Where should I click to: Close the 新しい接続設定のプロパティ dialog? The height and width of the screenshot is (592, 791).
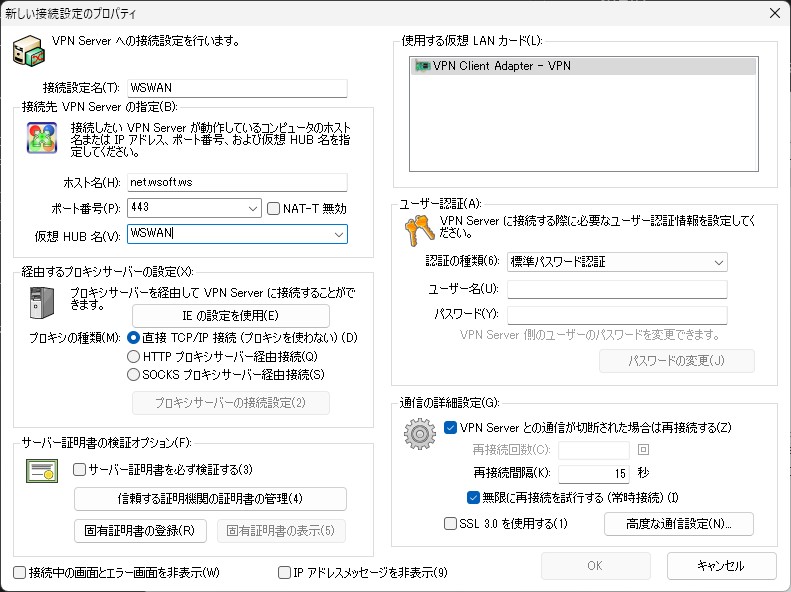click(x=775, y=13)
